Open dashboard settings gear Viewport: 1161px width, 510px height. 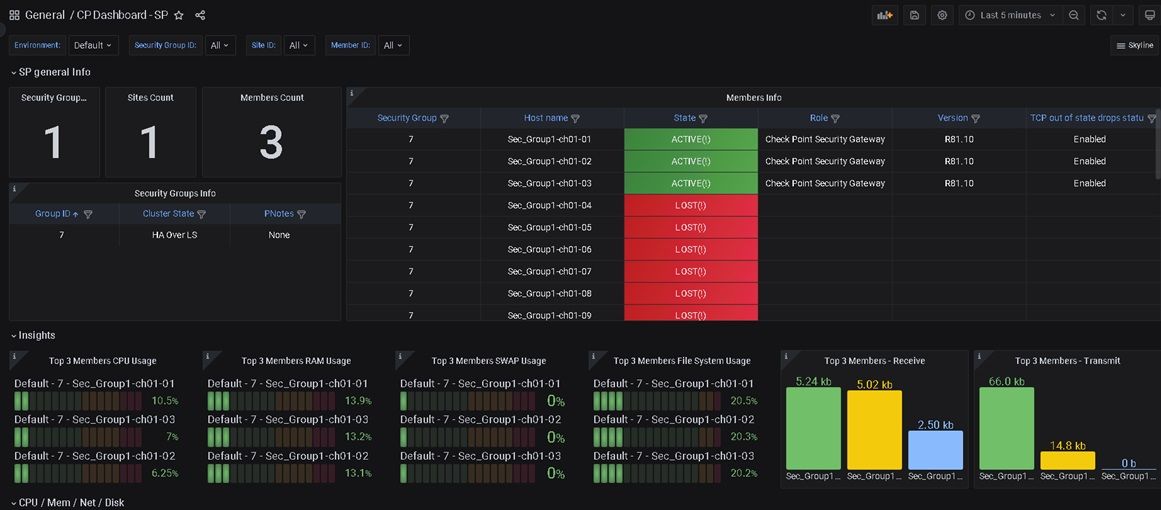pyautogui.click(x=942, y=15)
